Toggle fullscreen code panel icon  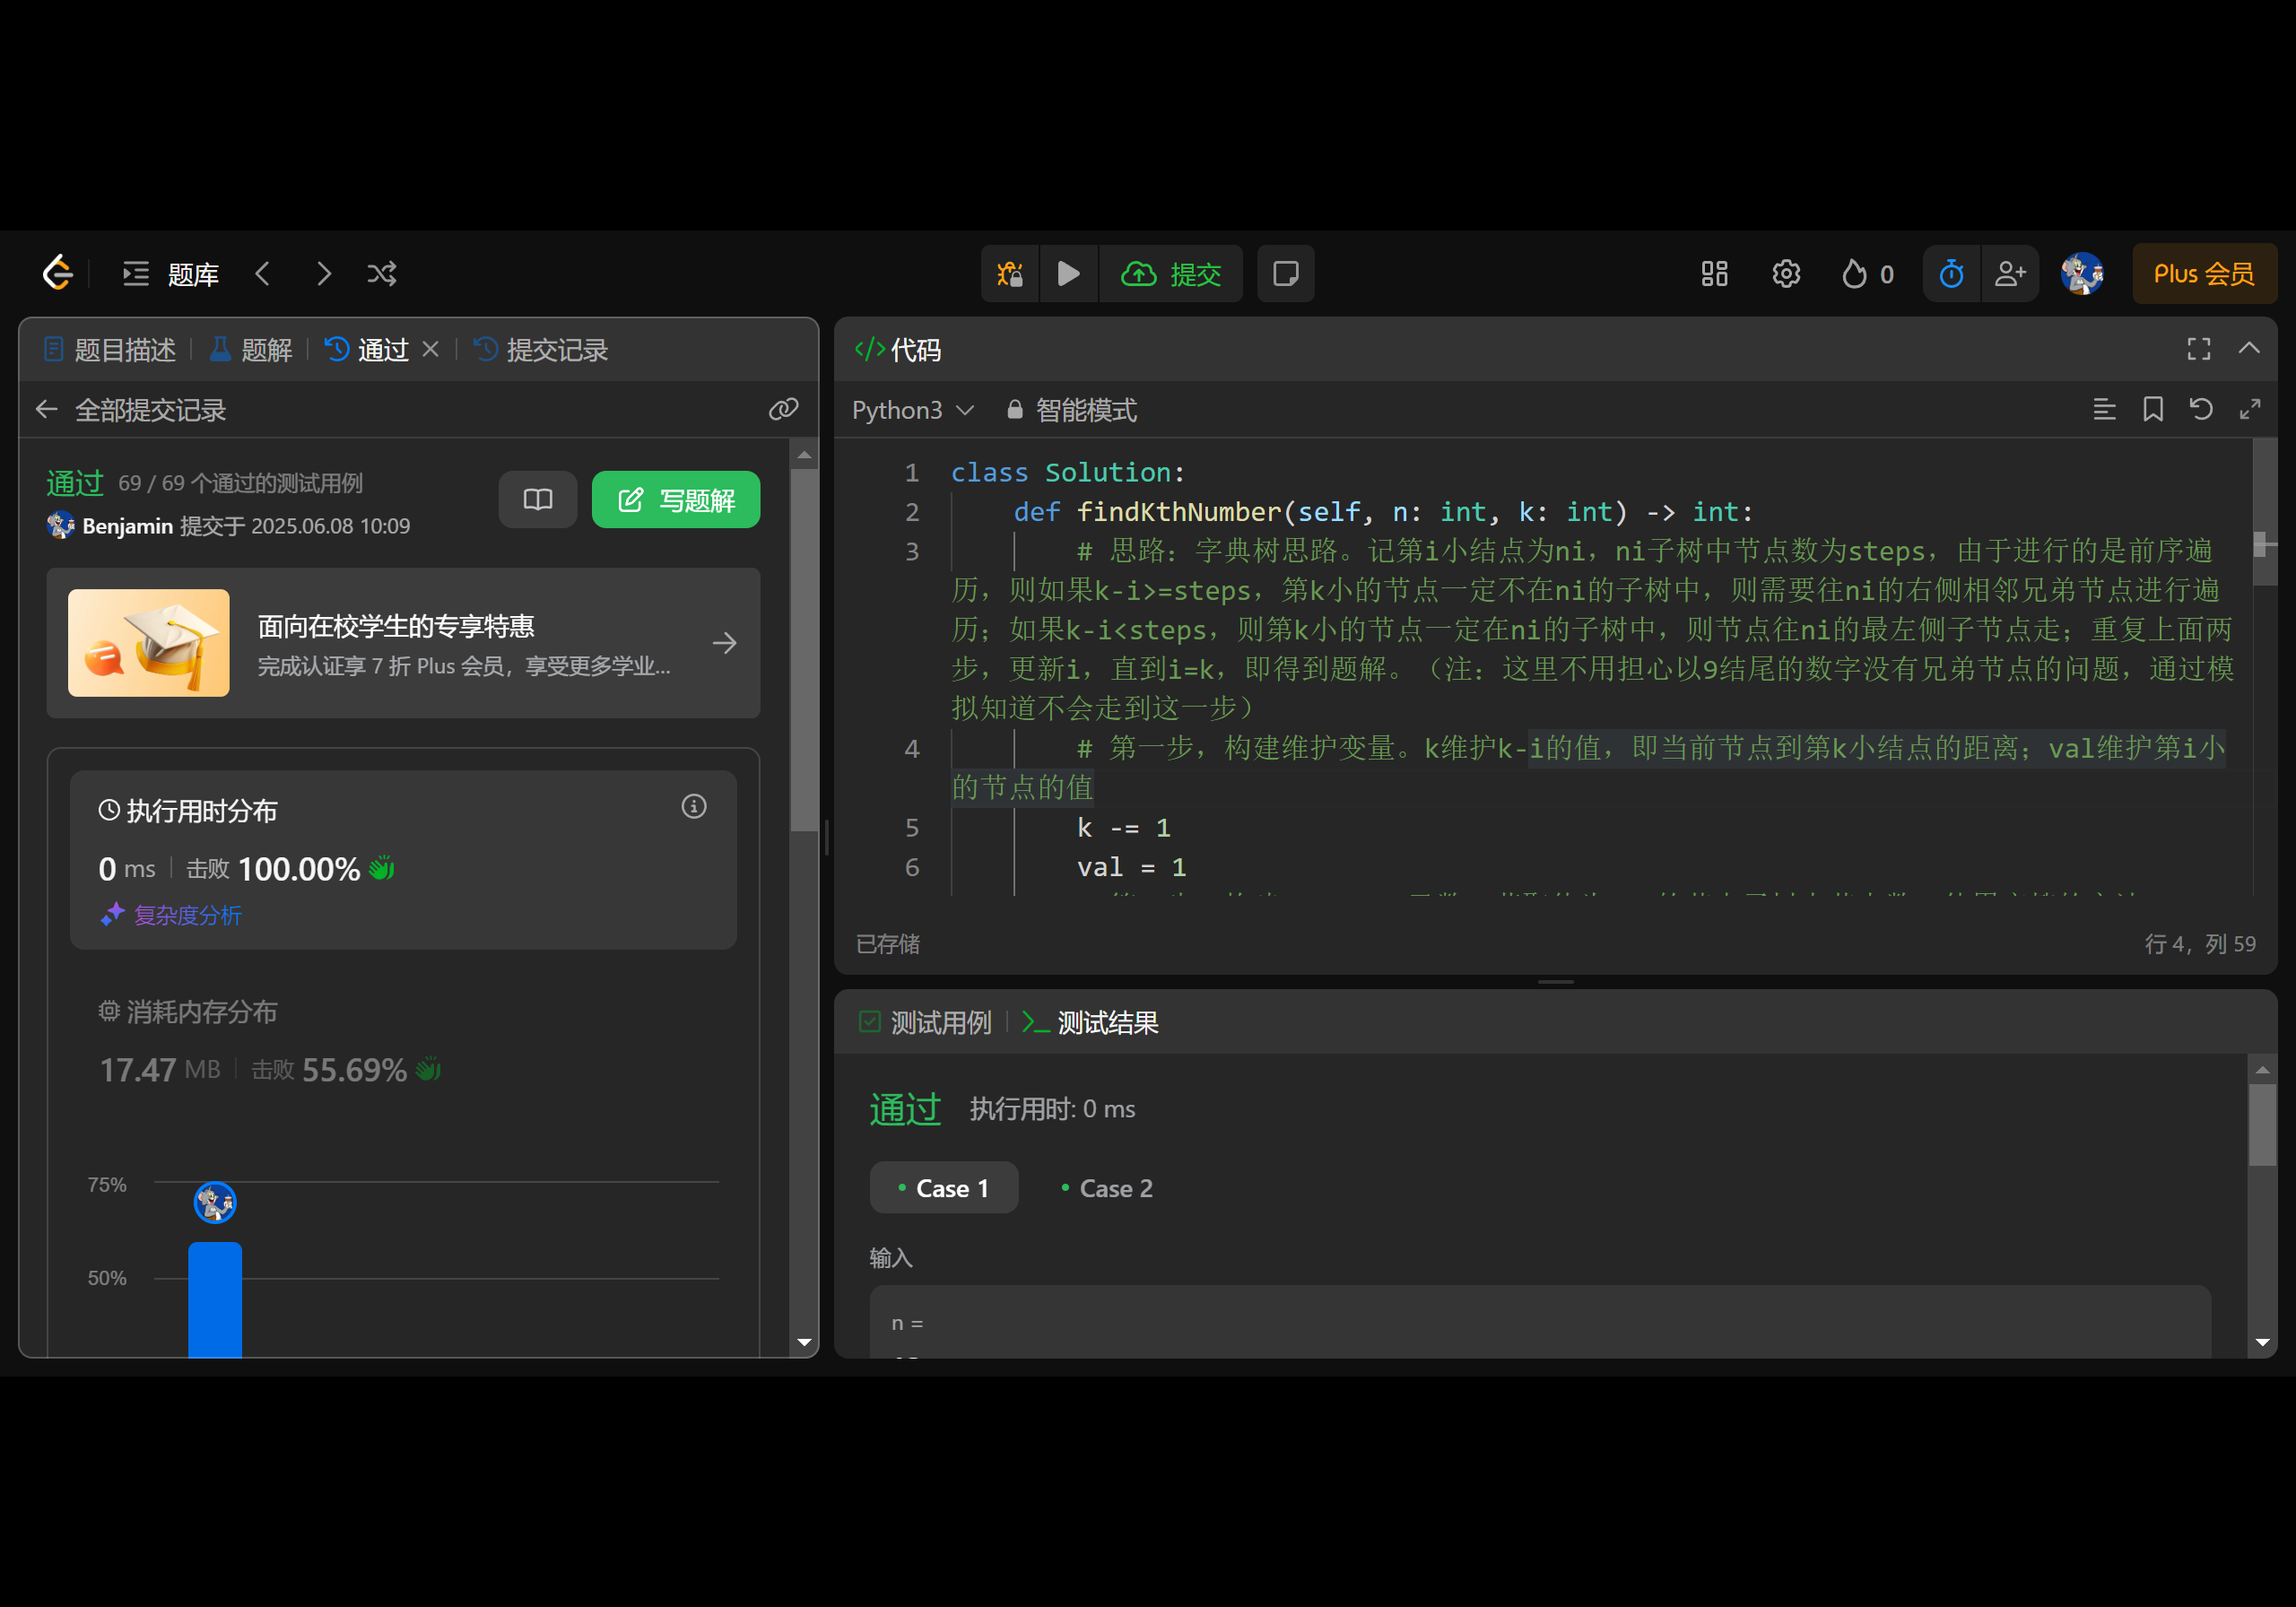[x=2198, y=348]
